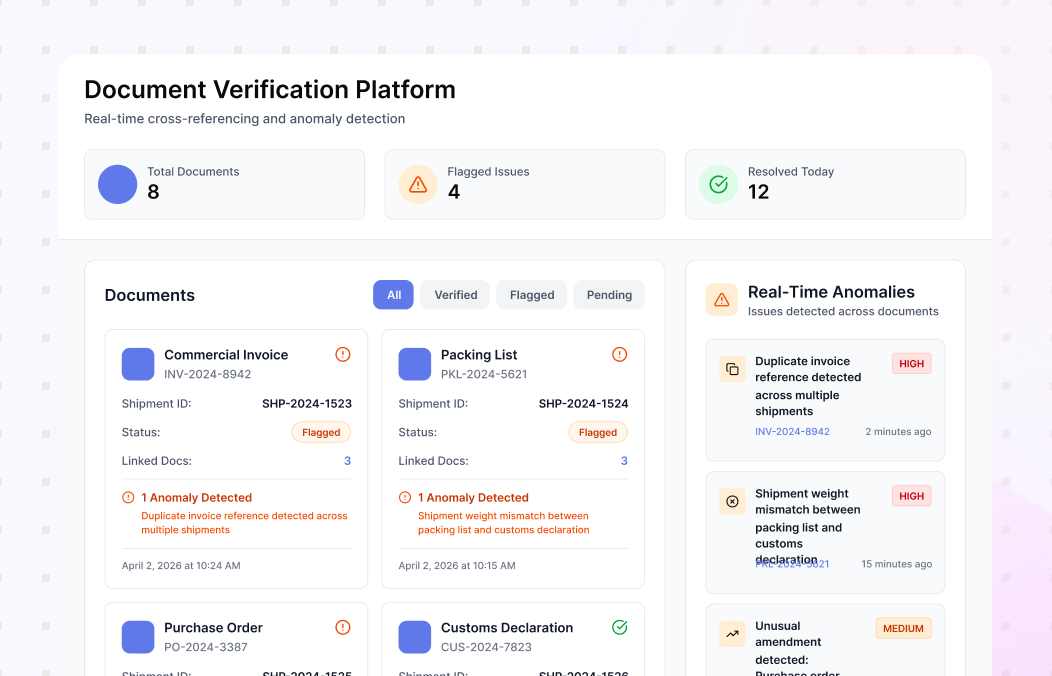Click the Total Documents blue circle icon
The image size is (1052, 676).
117,184
